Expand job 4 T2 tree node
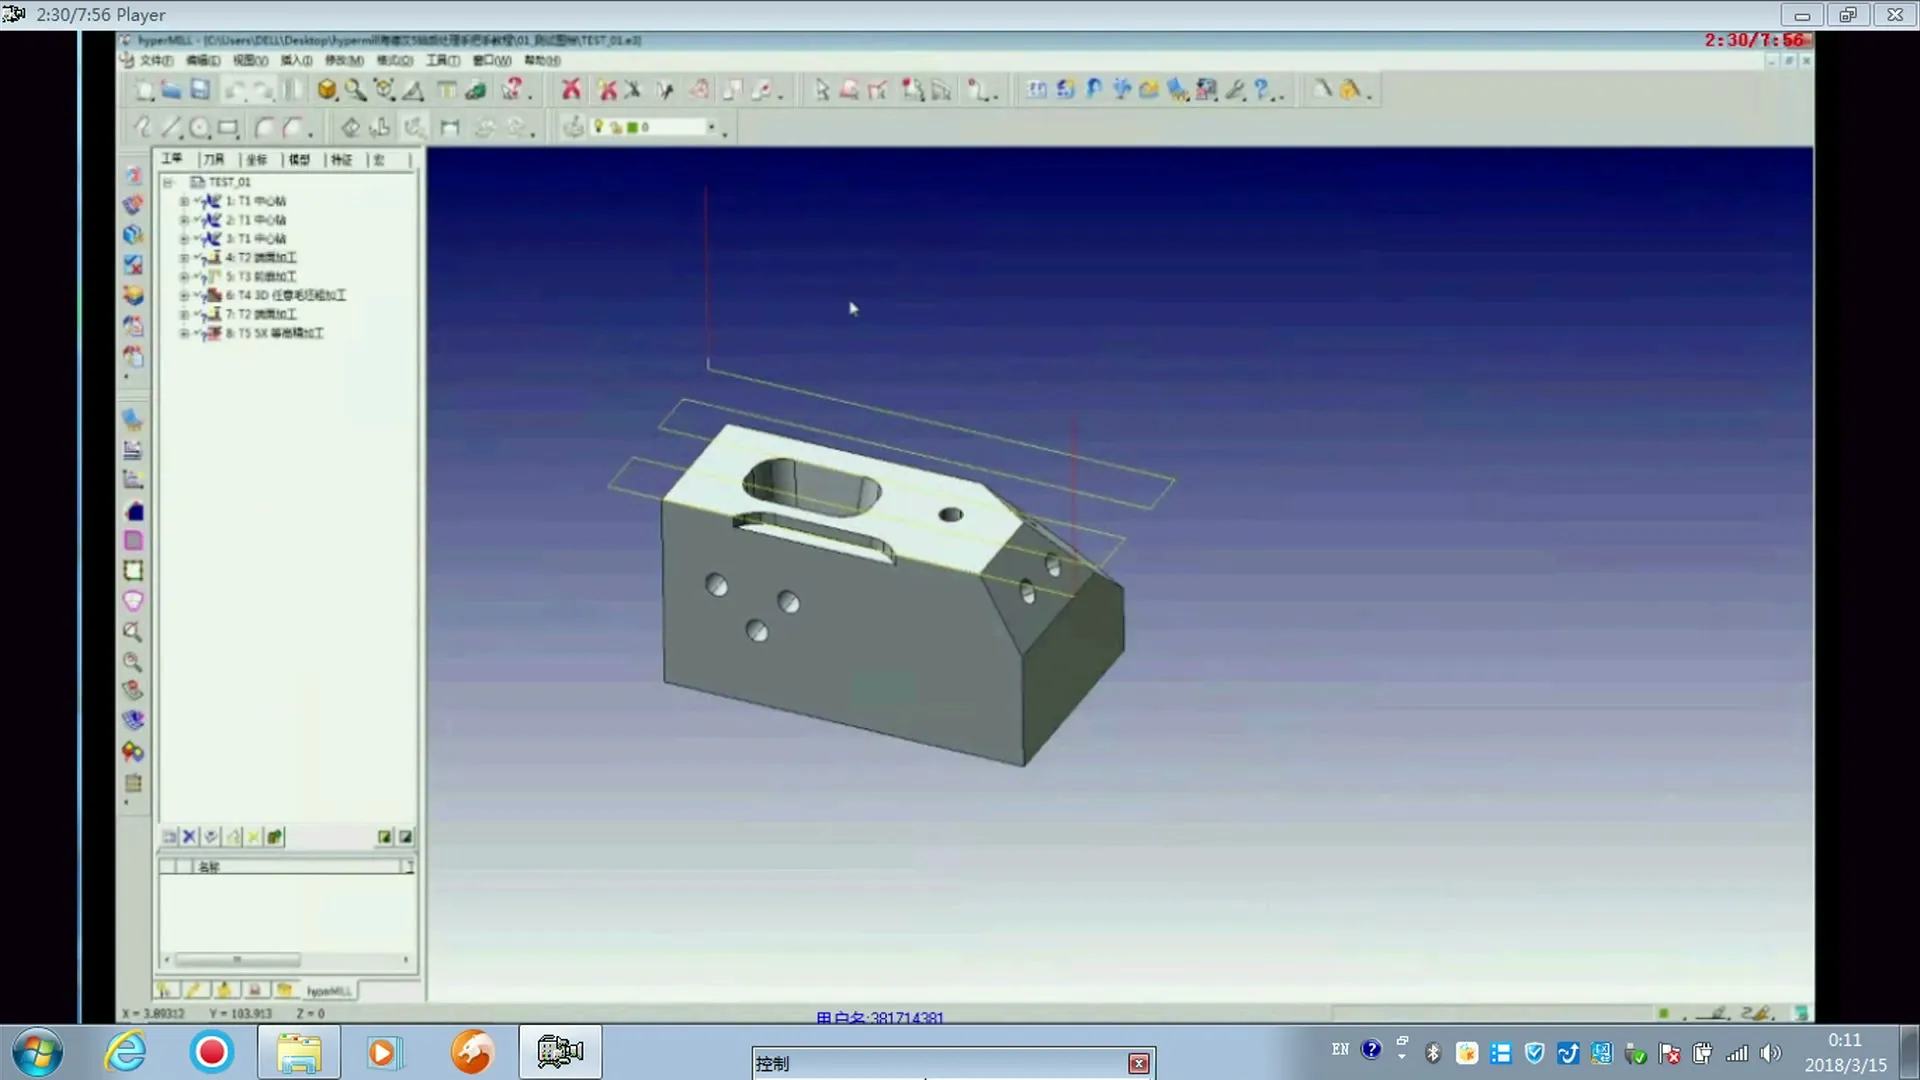The image size is (1920, 1080). [x=184, y=258]
